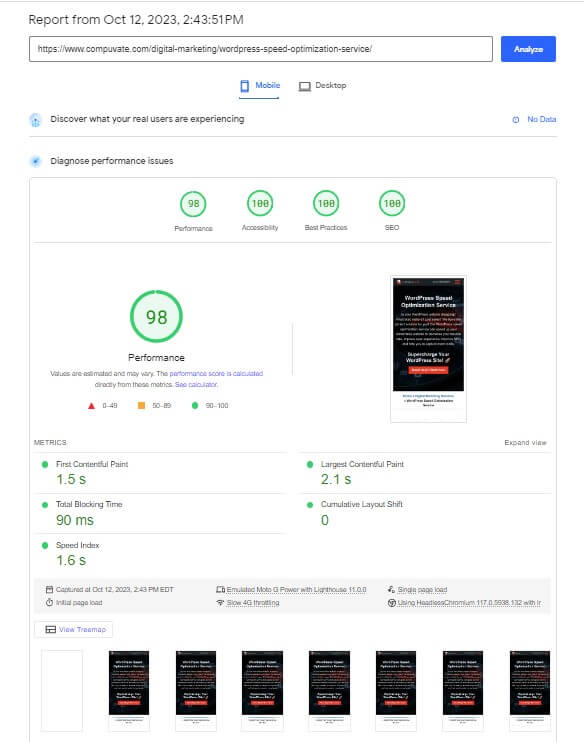
Task: Click the 1.5 s metric value
Action: pyautogui.click(x=71, y=479)
